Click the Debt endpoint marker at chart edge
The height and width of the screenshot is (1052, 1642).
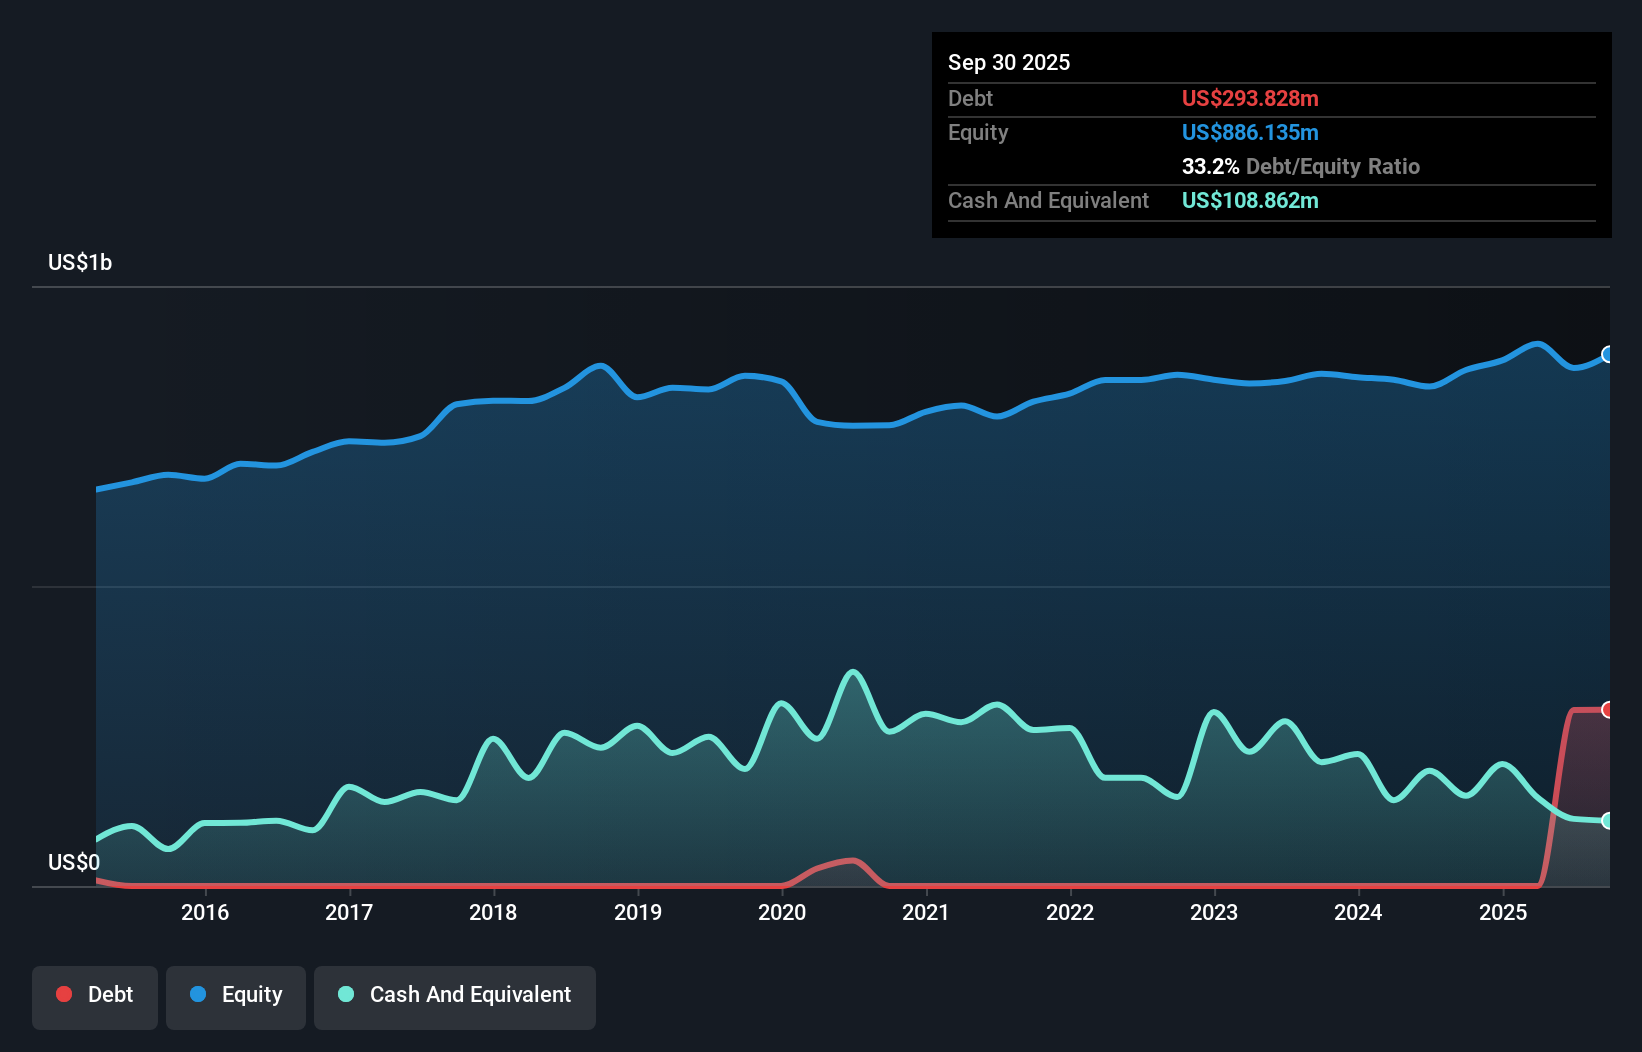coord(1608,709)
